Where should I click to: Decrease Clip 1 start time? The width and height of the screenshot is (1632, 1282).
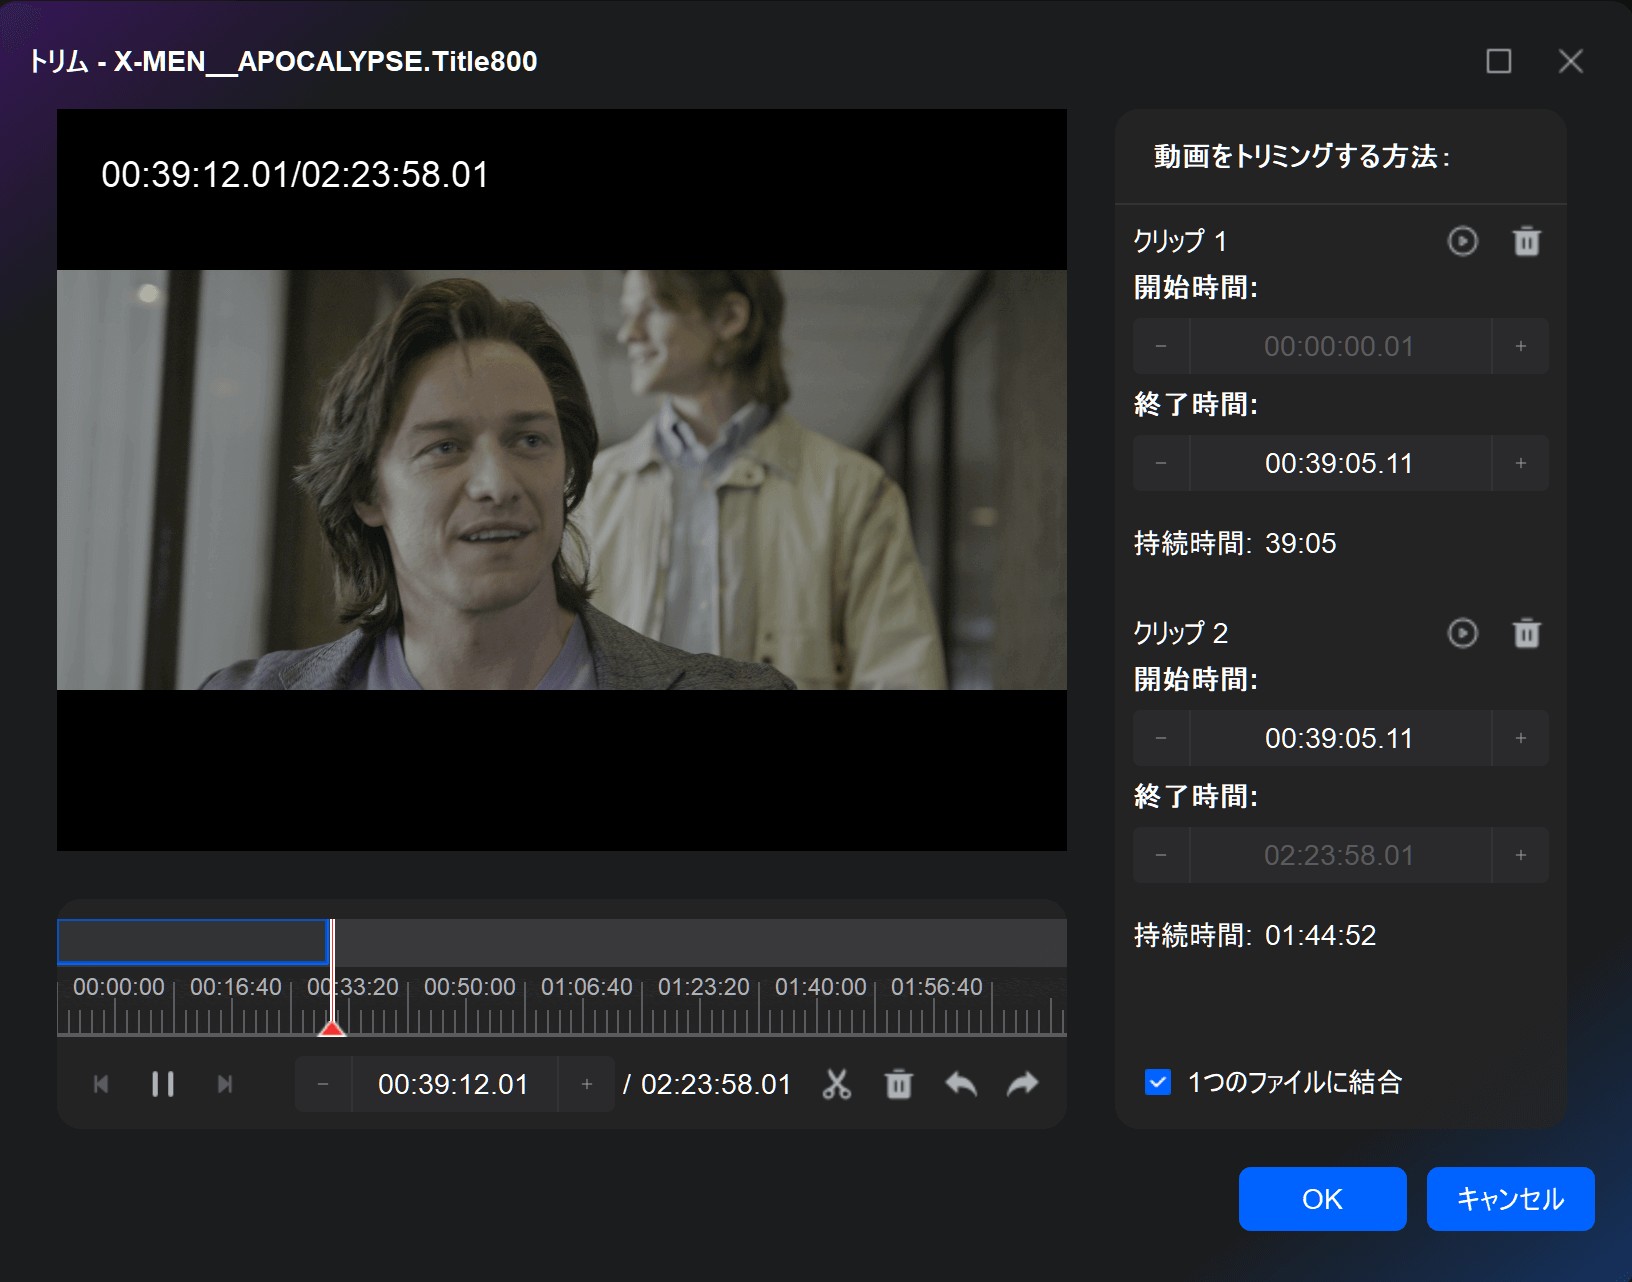[1161, 346]
